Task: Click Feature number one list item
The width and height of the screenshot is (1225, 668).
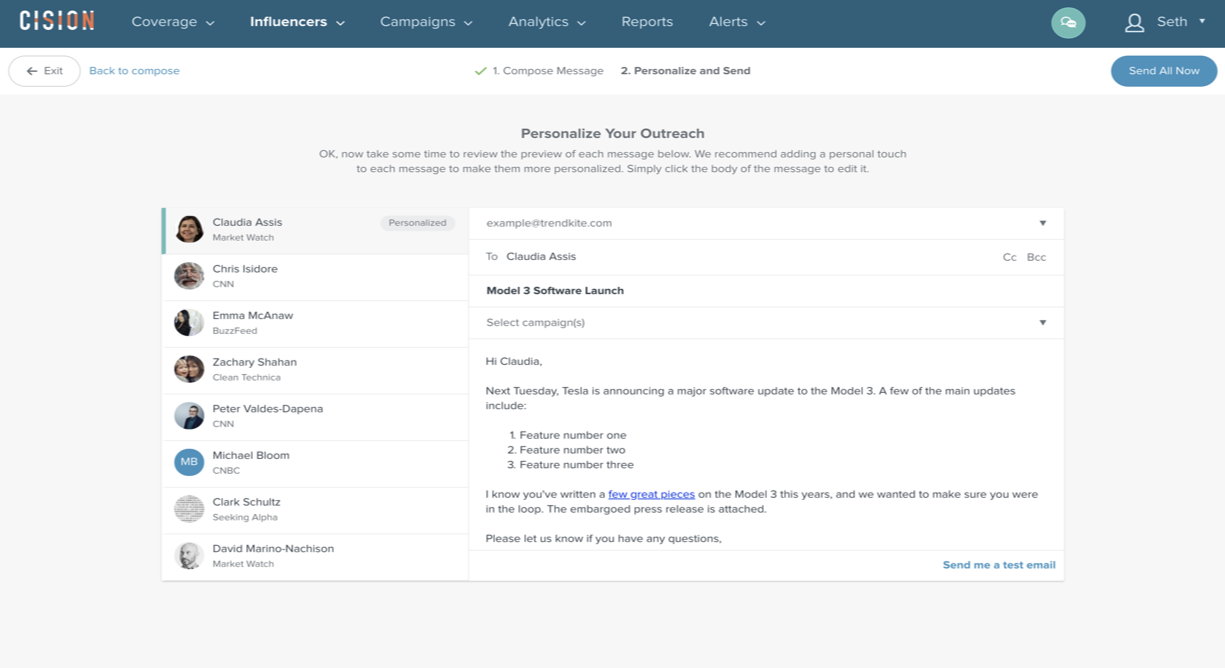Action: pos(573,435)
